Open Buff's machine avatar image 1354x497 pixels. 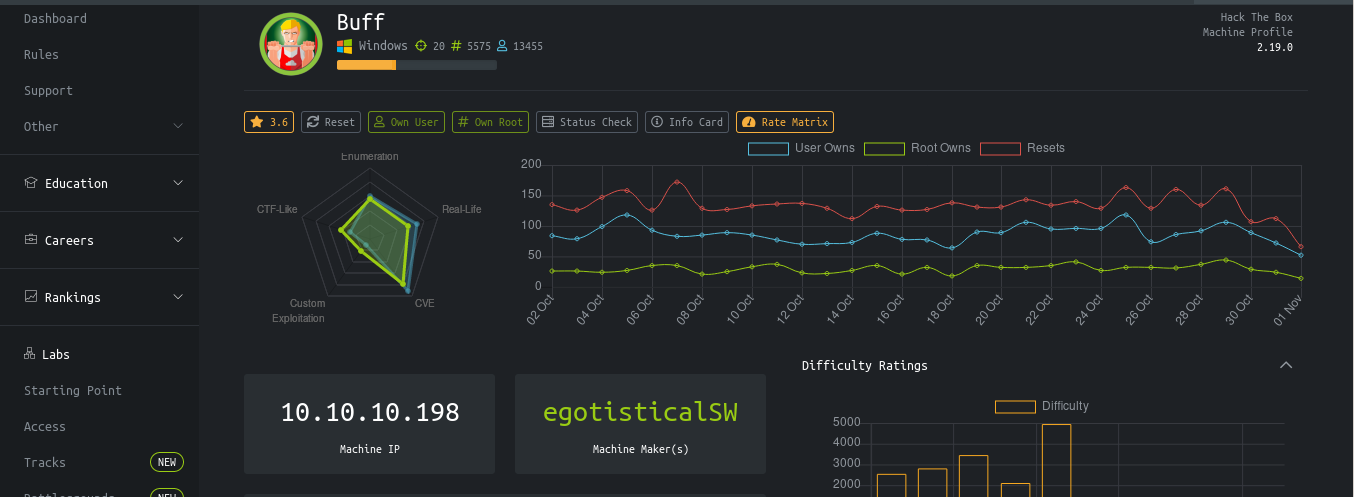point(291,44)
